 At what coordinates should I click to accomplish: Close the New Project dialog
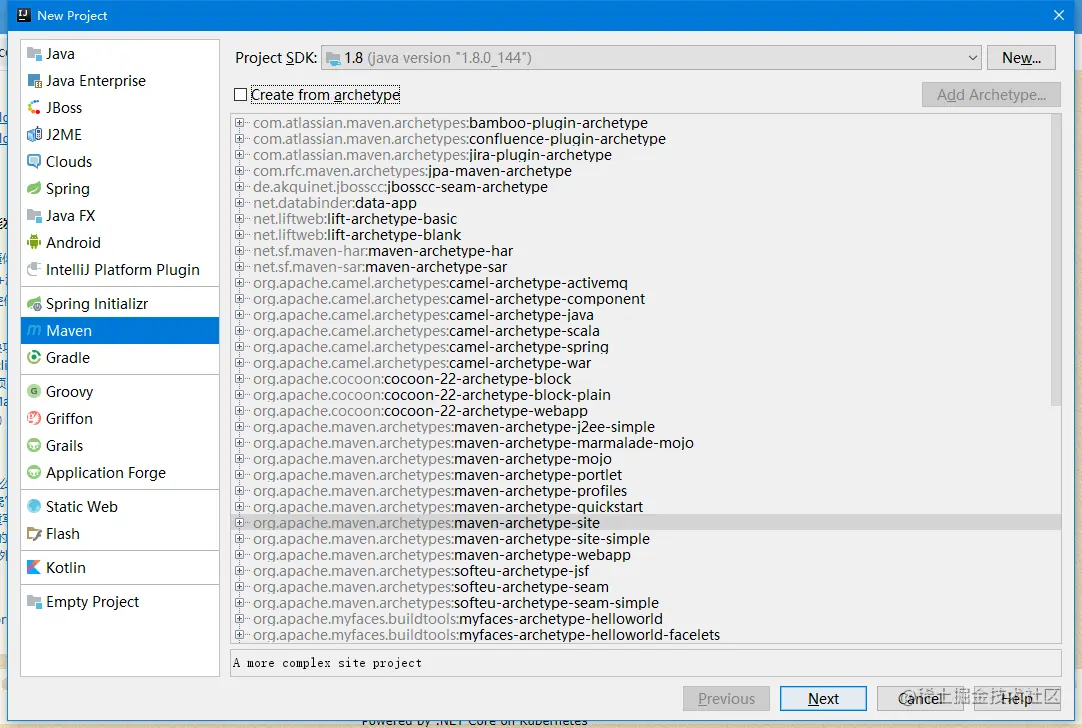tap(1059, 15)
